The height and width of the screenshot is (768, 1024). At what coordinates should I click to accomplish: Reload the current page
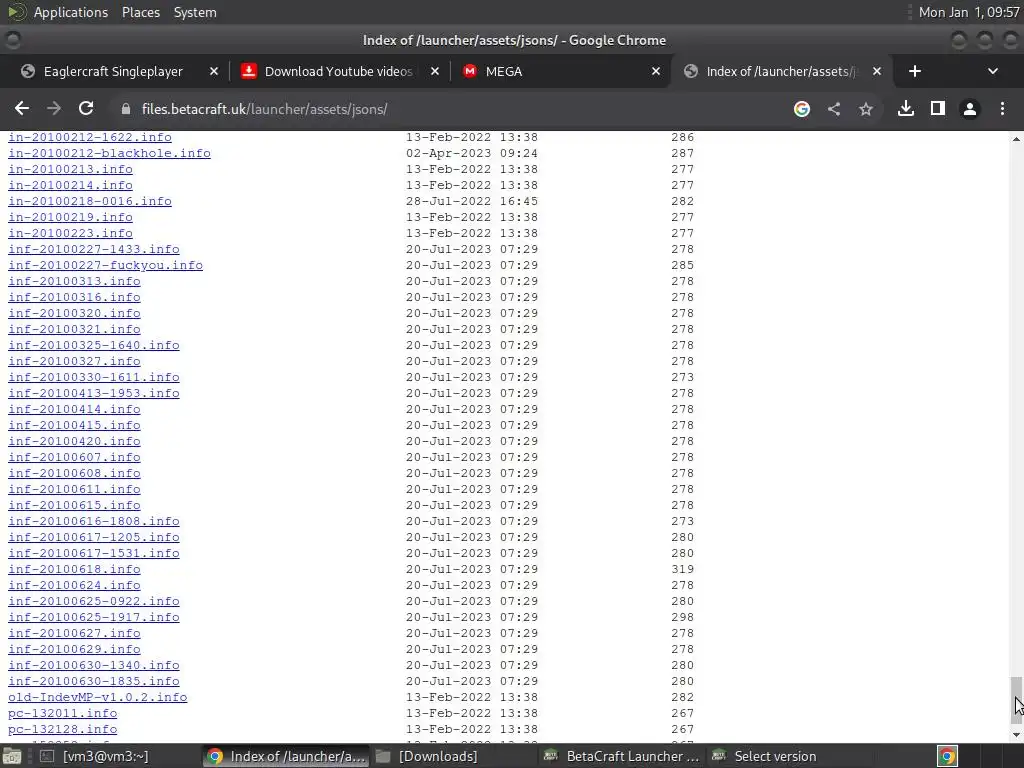[86, 108]
